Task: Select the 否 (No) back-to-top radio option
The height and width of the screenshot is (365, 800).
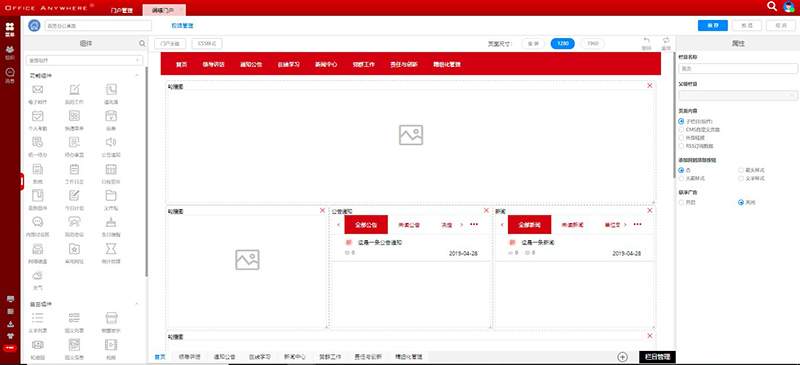Action: click(681, 170)
